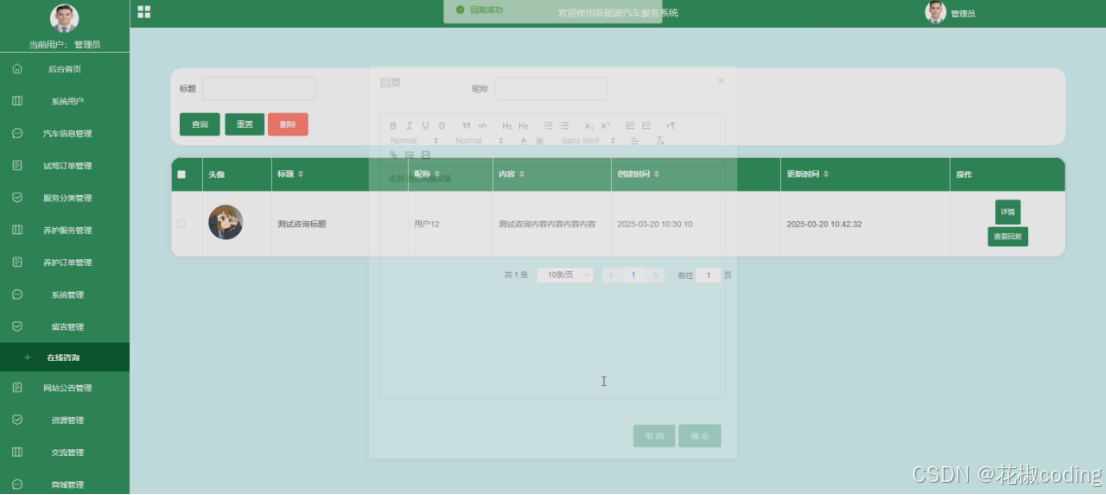Click the icon beside 系统用户
The width and height of the screenshot is (1106, 495).
click(18, 101)
